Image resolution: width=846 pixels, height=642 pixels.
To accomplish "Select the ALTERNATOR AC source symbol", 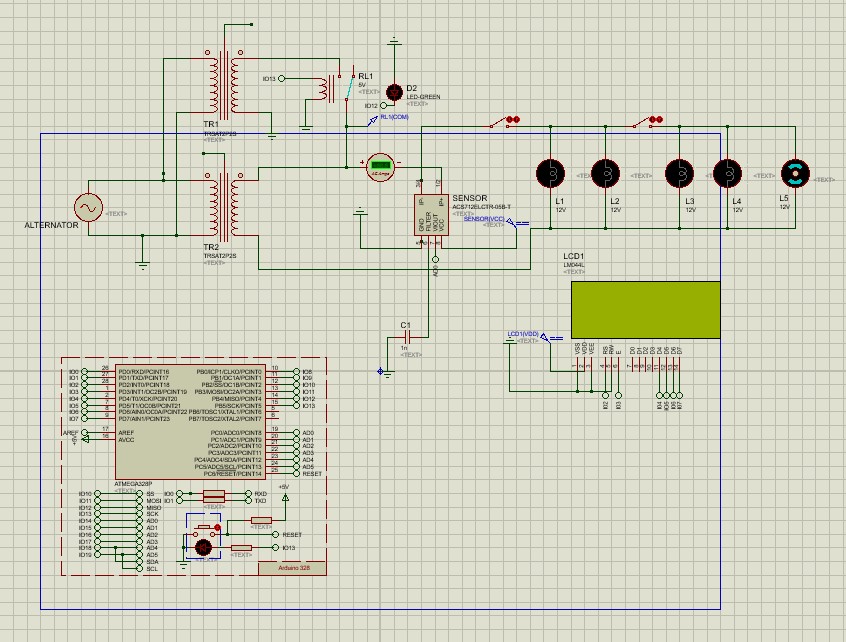I will pos(88,207).
